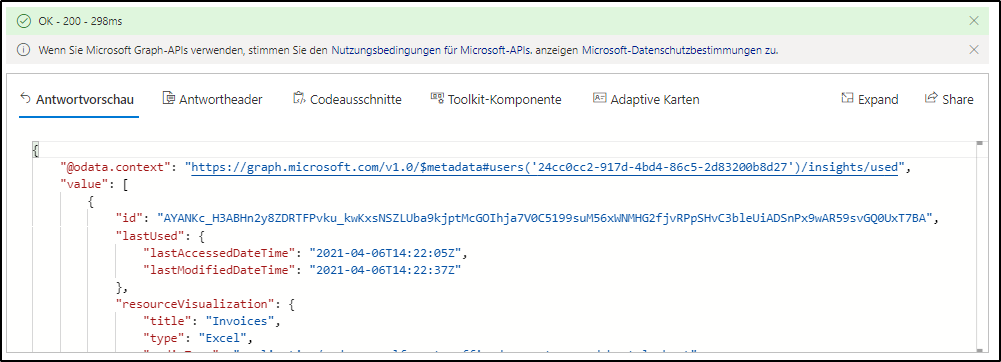The height and width of the screenshot is (362, 1001).
Task: Click the "lastModifiedDateTime" key
Action: [219, 270]
